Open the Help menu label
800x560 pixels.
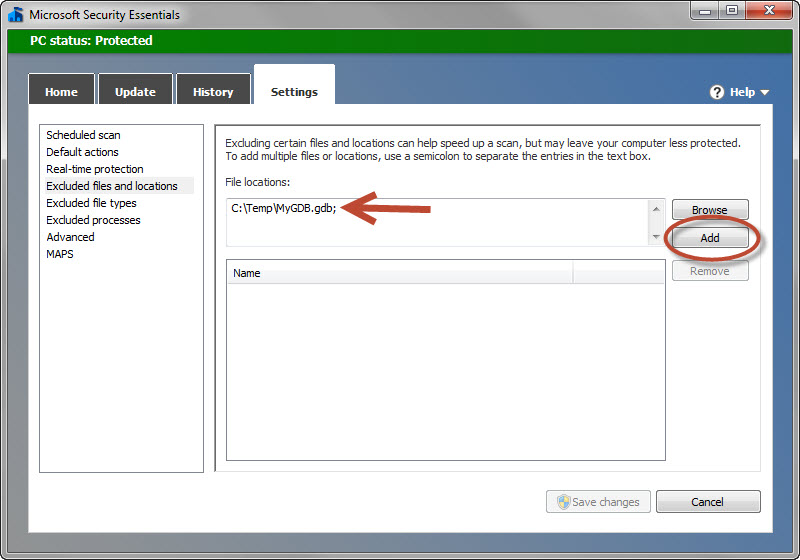pyautogui.click(x=742, y=92)
